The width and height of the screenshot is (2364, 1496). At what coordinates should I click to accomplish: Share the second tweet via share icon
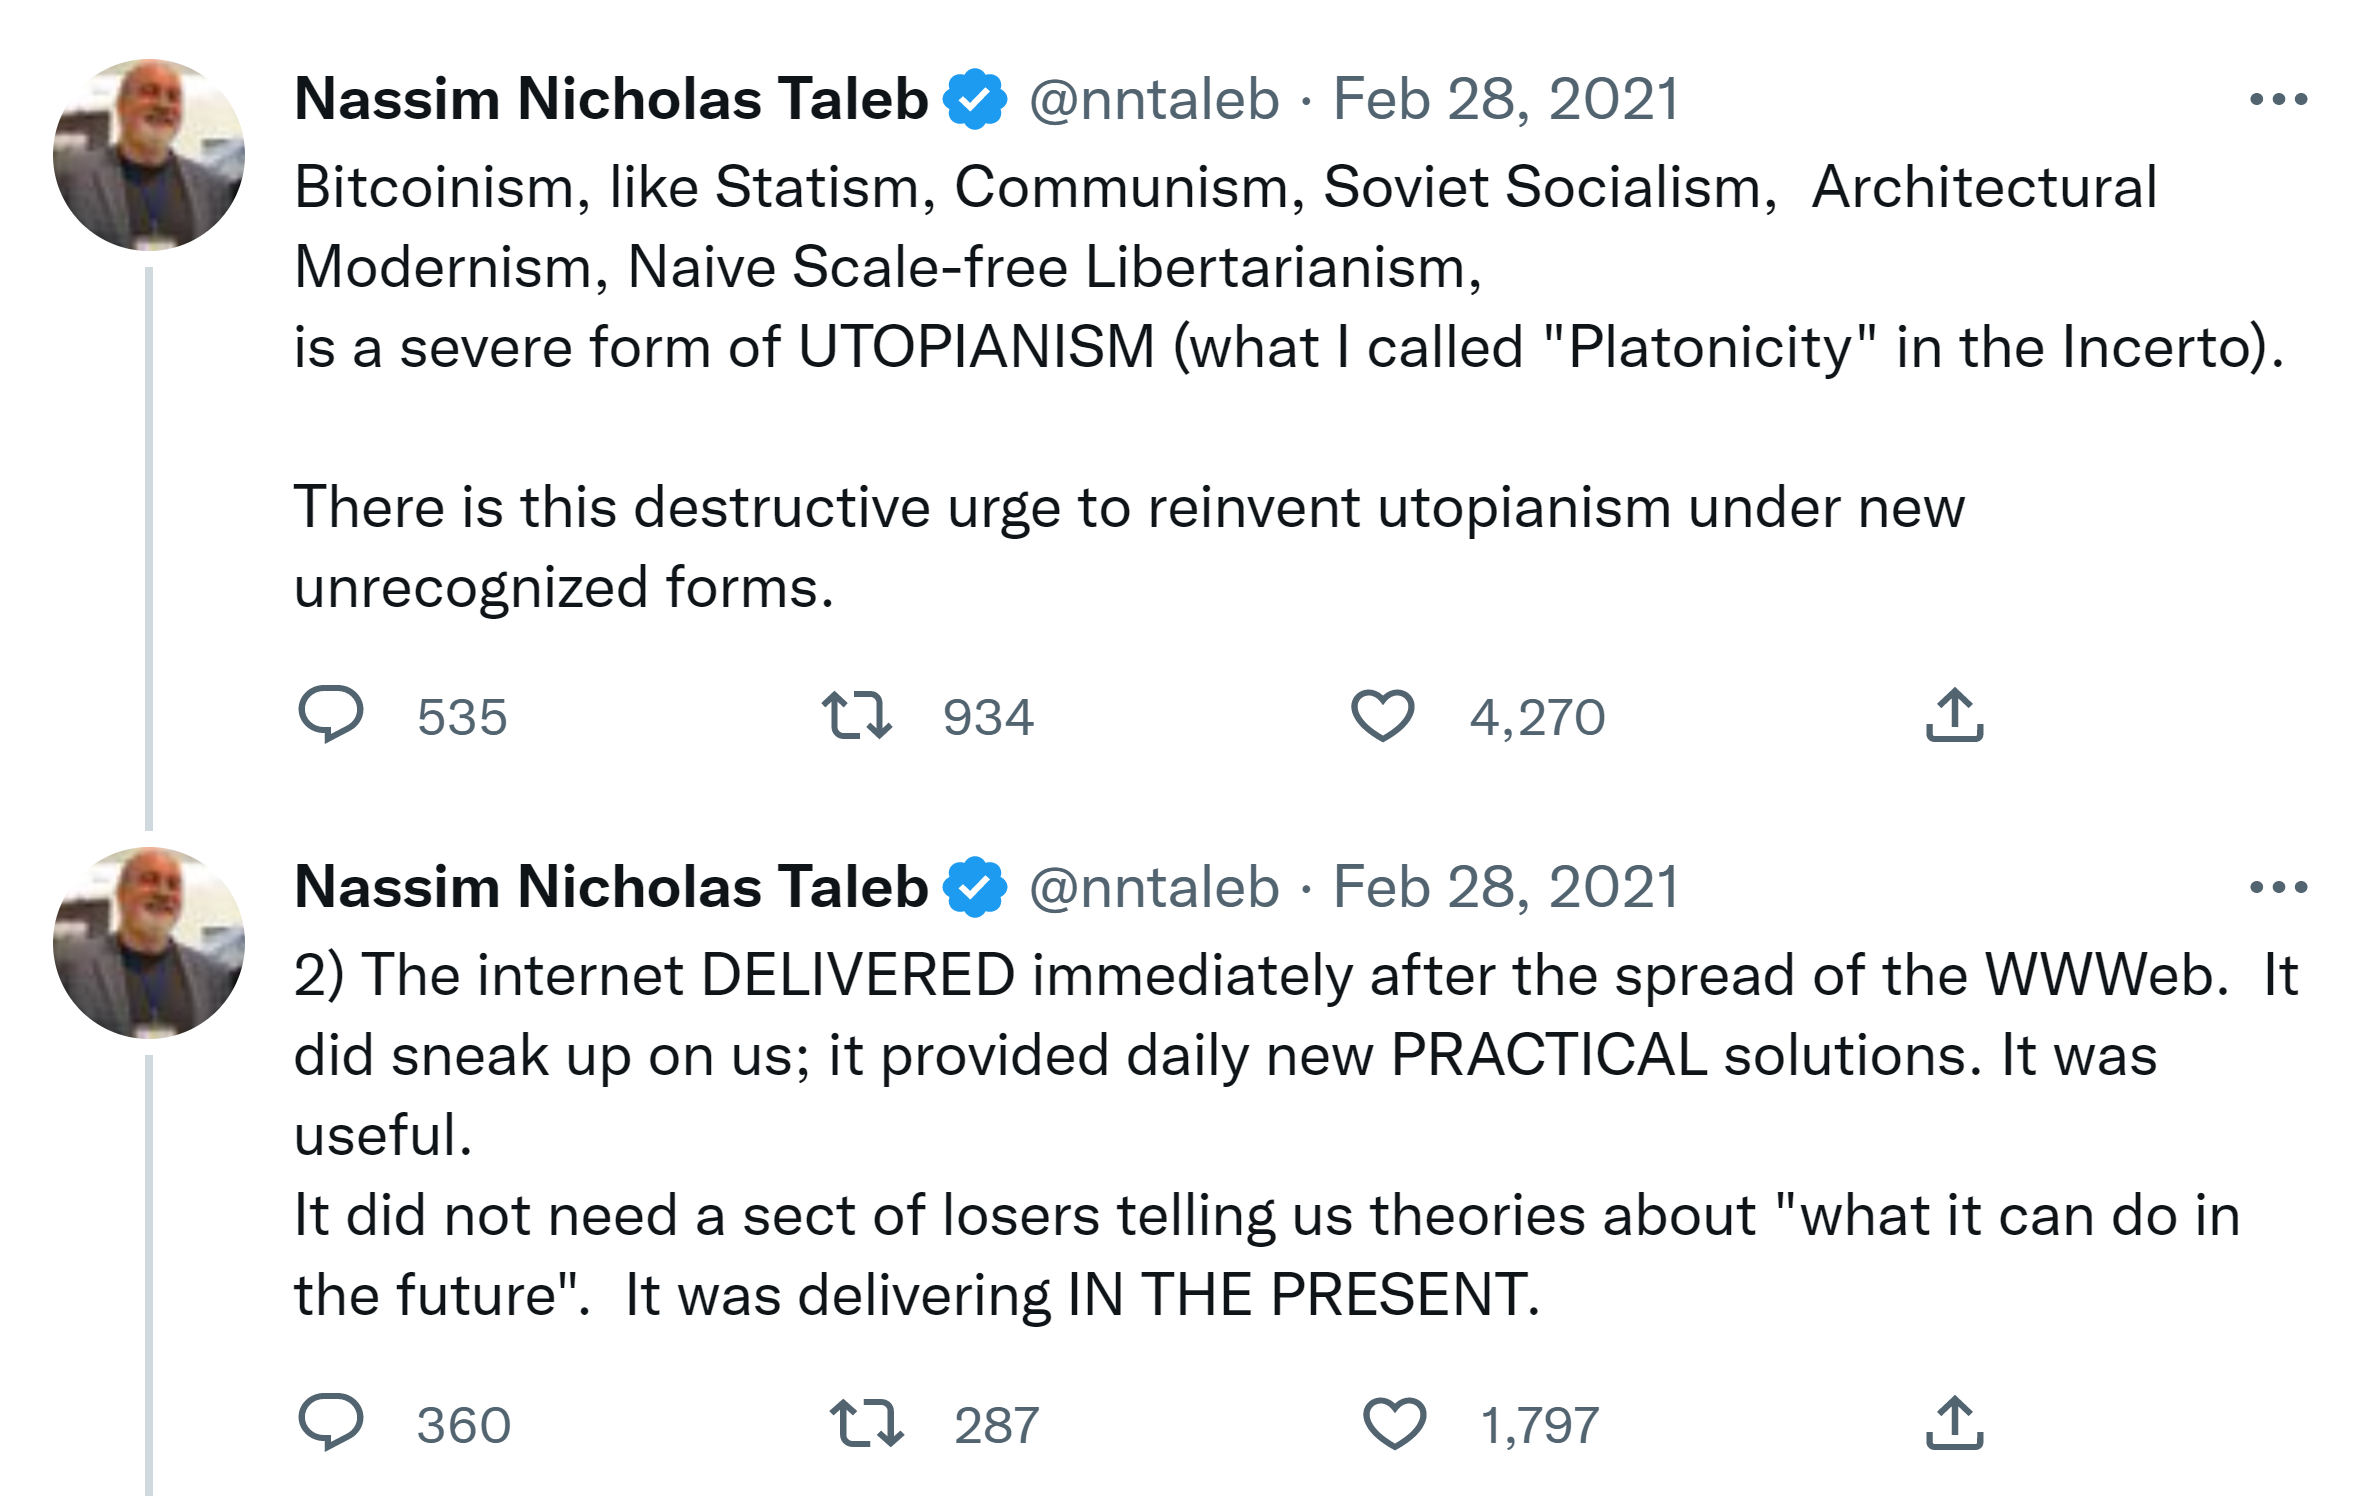click(x=1954, y=1422)
